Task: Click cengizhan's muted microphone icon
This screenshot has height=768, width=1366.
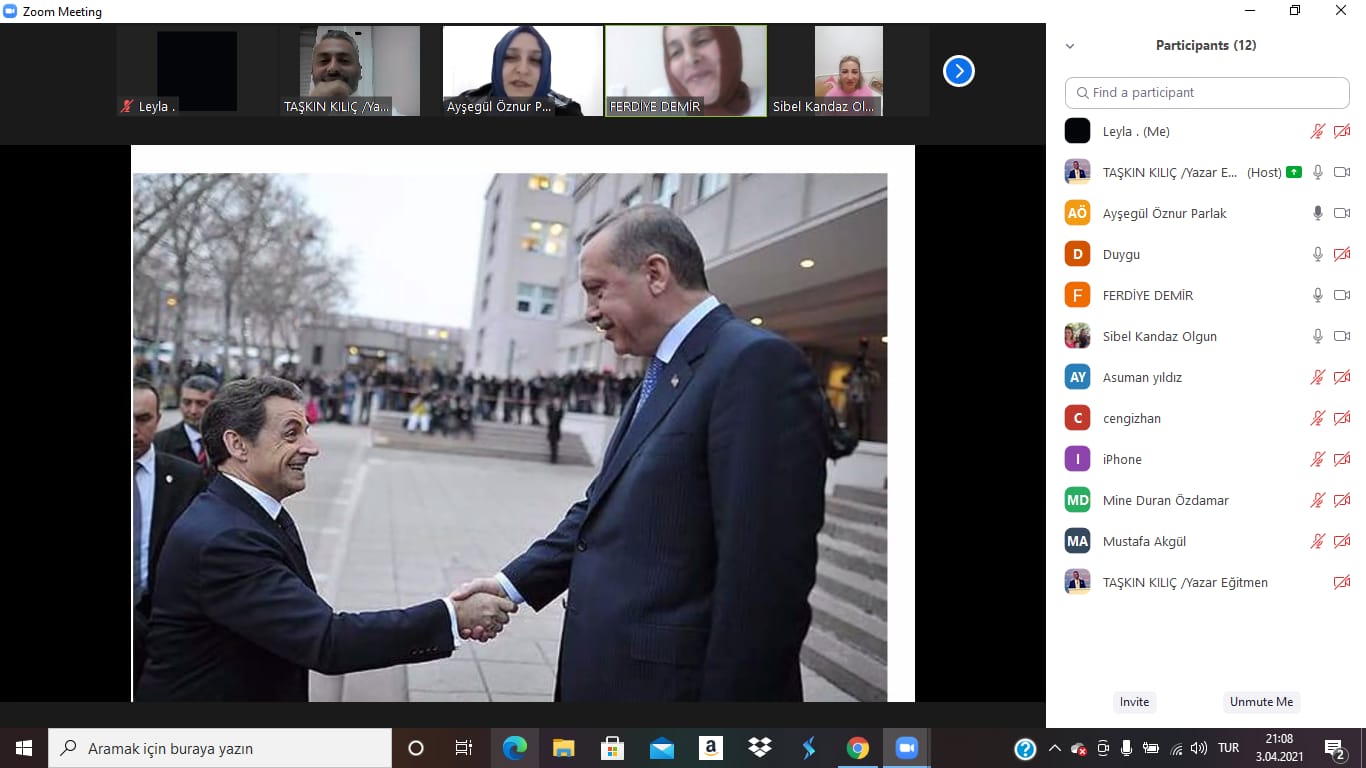Action: (x=1318, y=418)
